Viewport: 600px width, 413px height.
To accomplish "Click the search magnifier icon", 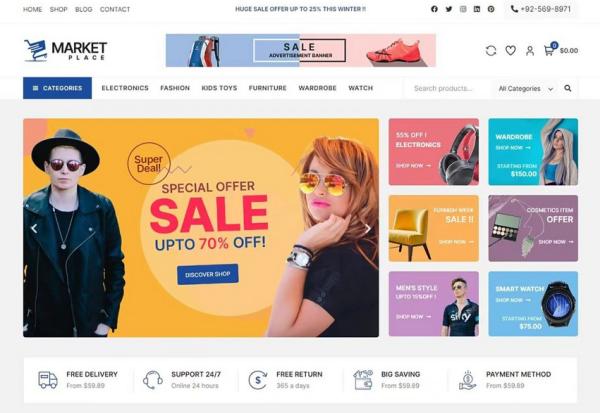I will coord(568,88).
